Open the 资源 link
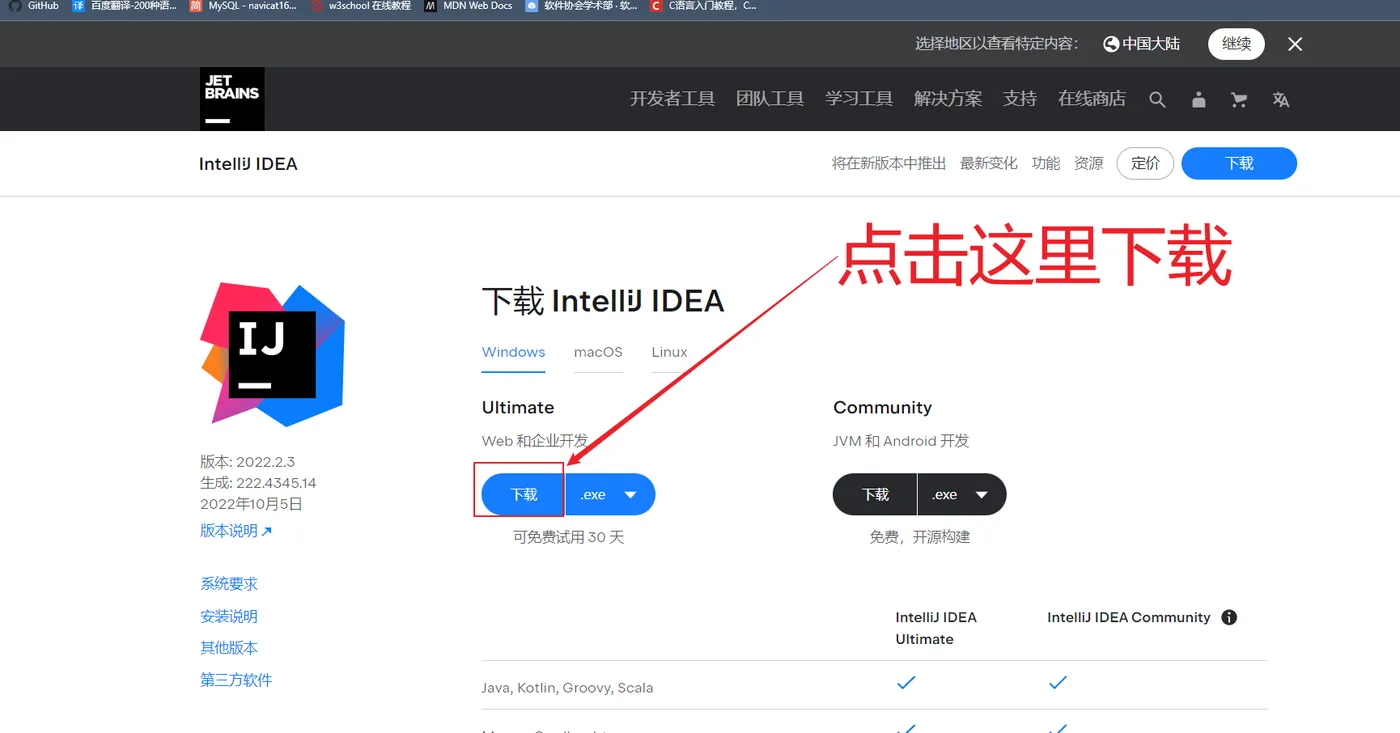 point(1089,164)
